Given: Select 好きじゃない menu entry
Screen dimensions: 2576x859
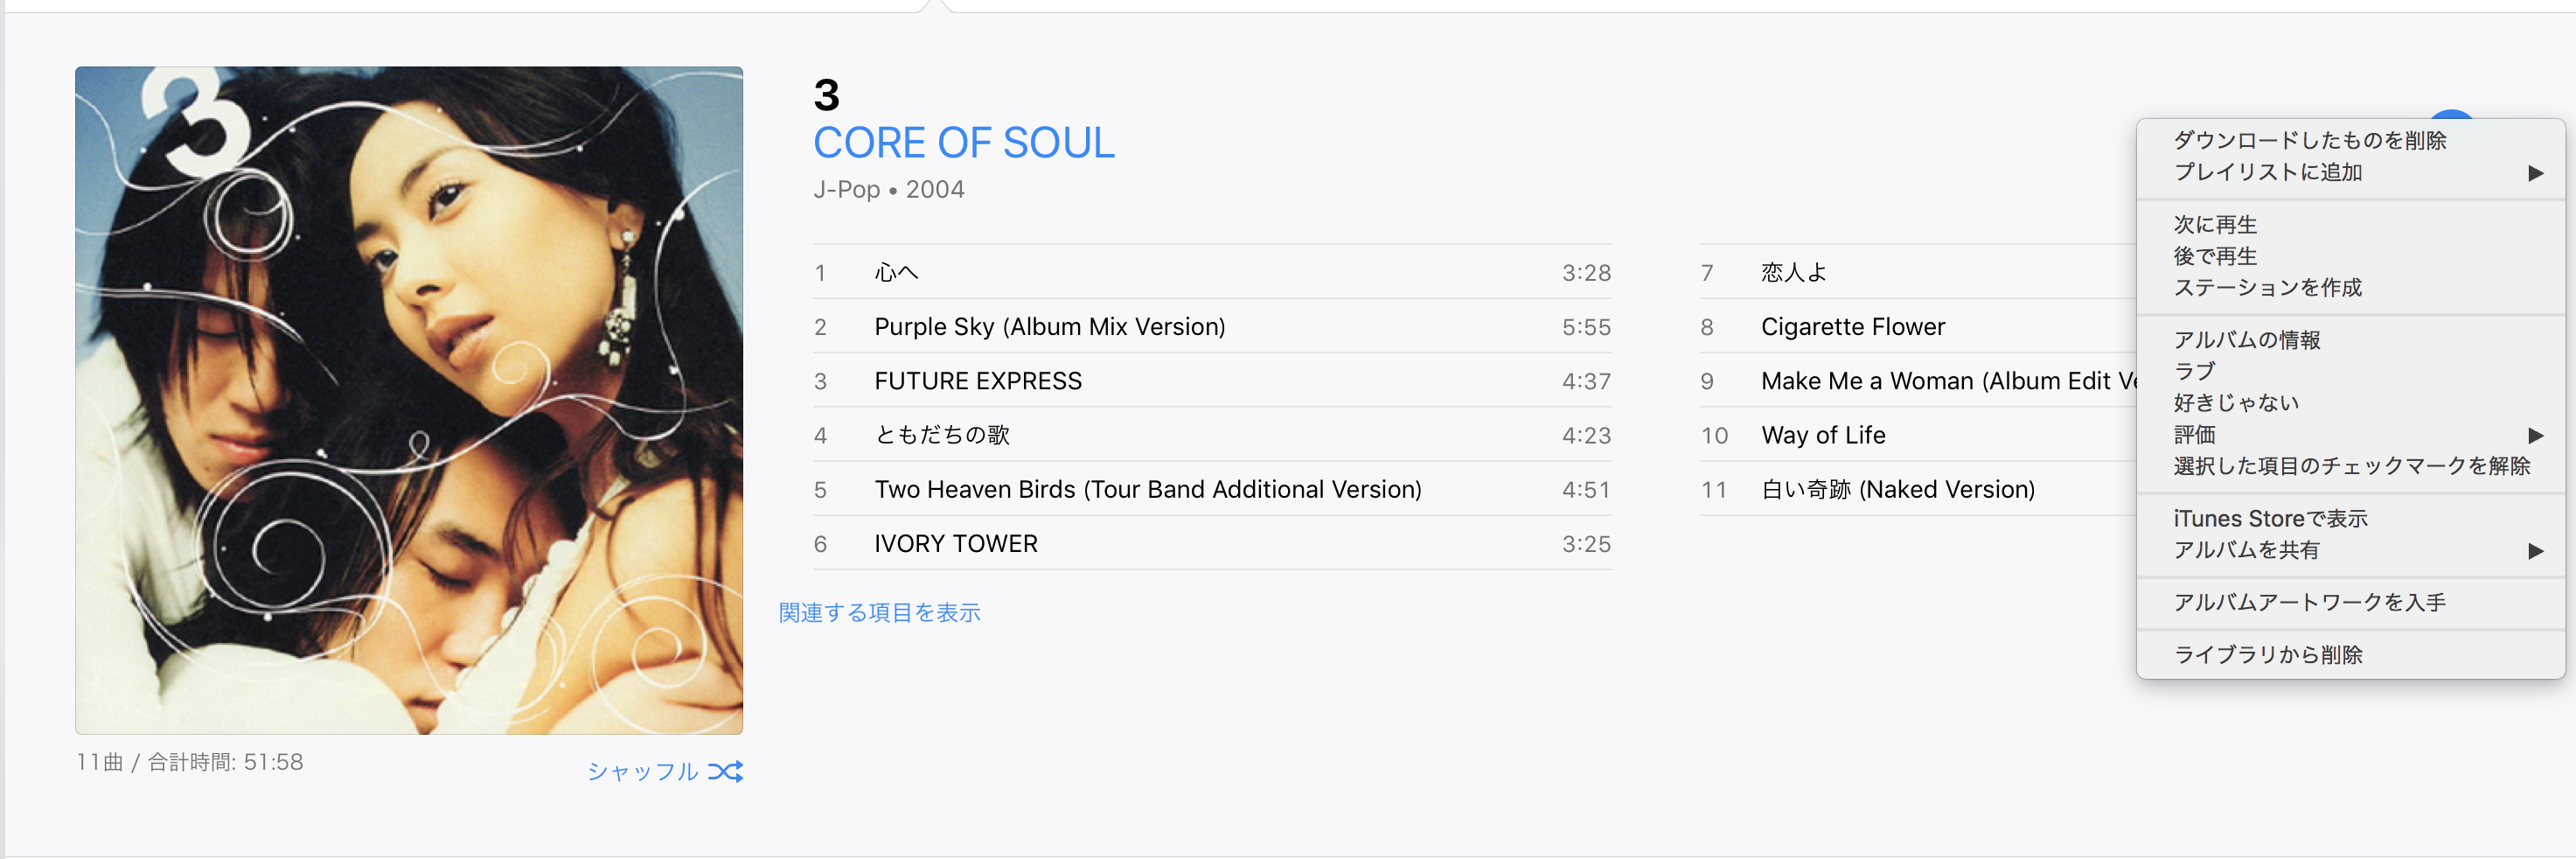Looking at the screenshot, I should tap(2236, 403).
